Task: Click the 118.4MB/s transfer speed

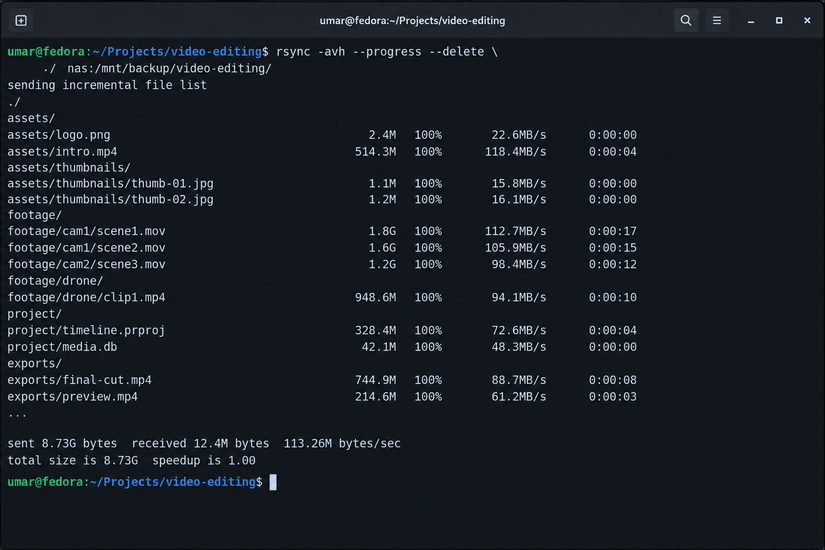Action: click(516, 152)
